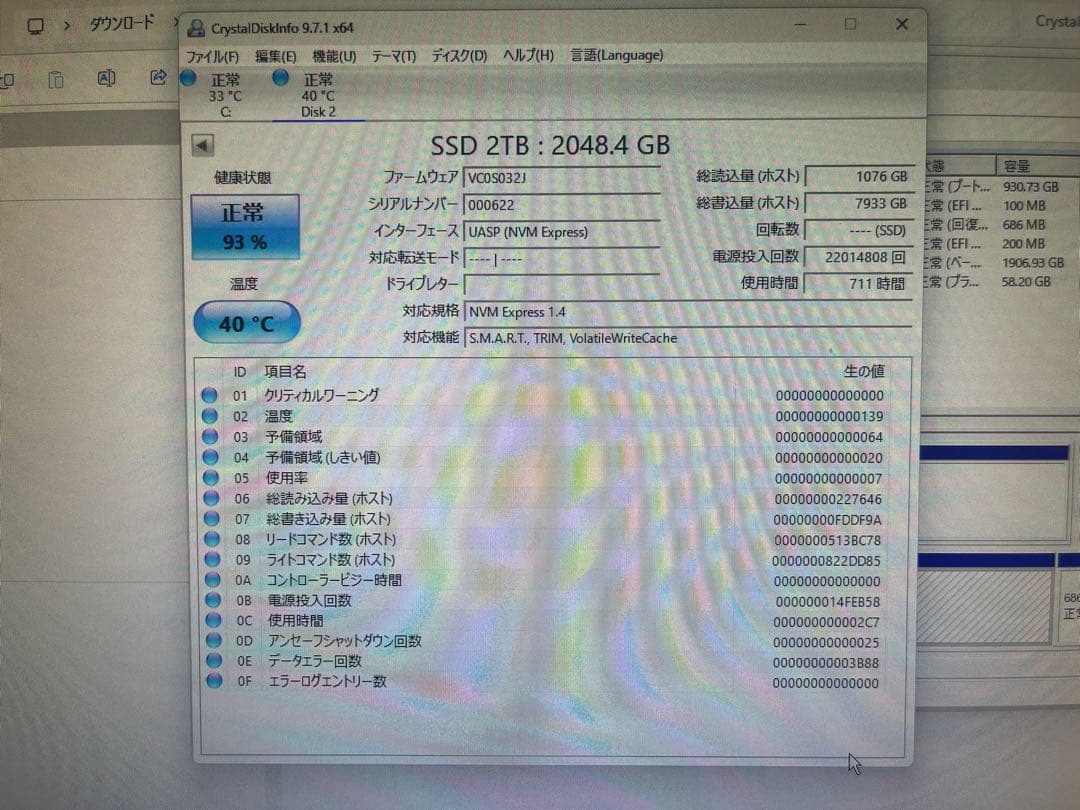Click raw value 00000000FDDF9A
The image size is (1080, 810).
[x=827, y=519]
